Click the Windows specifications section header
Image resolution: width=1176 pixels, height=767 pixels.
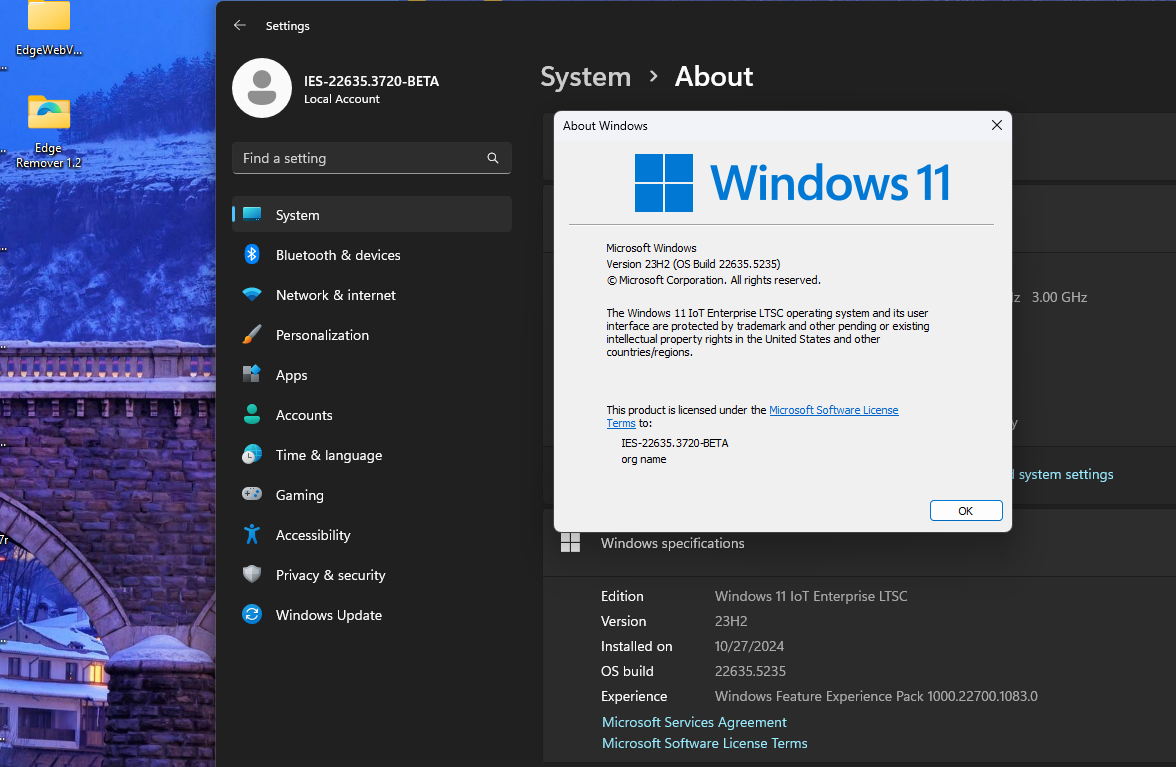coord(860,543)
